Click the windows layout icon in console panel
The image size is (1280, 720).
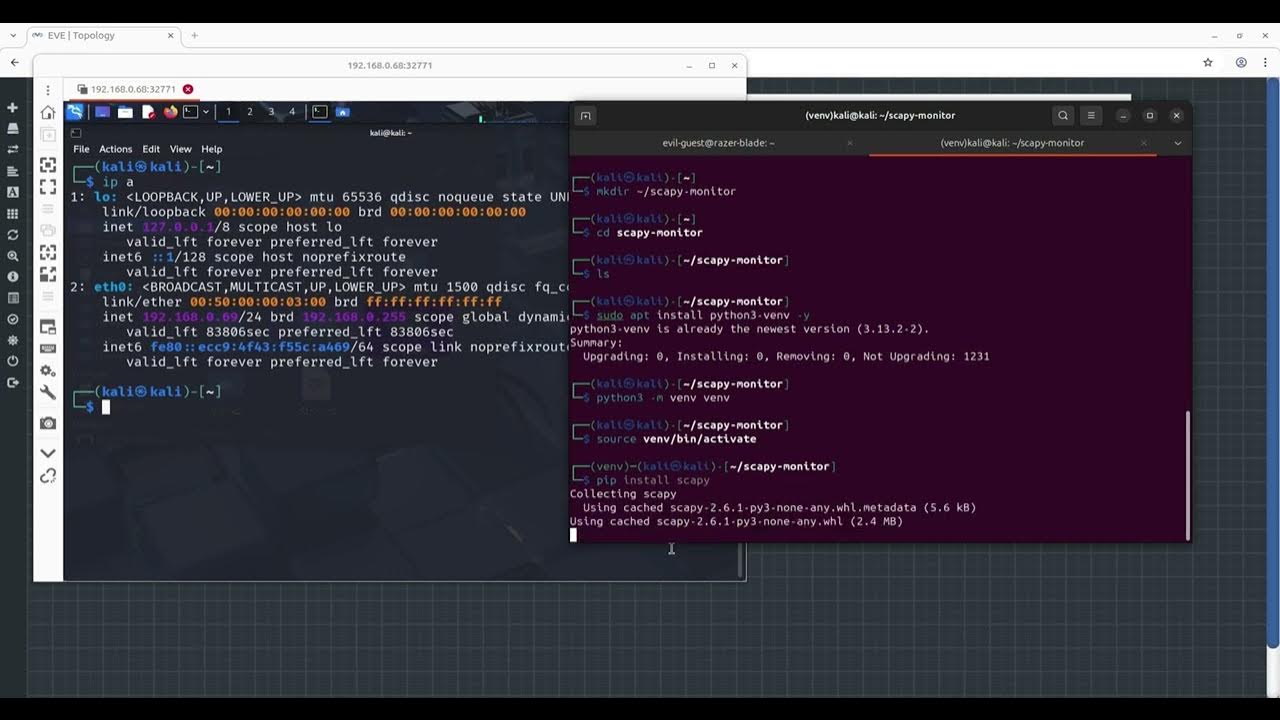(48, 327)
